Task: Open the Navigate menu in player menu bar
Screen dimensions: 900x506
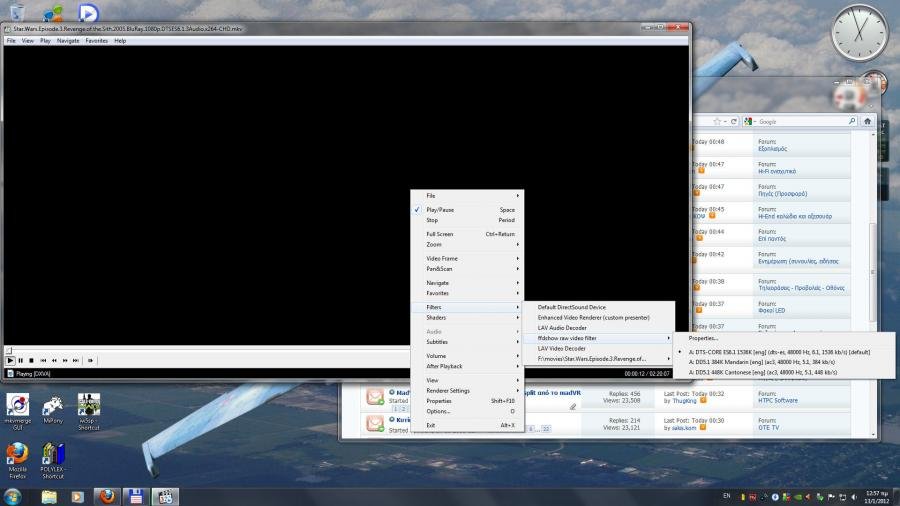Action: click(68, 41)
